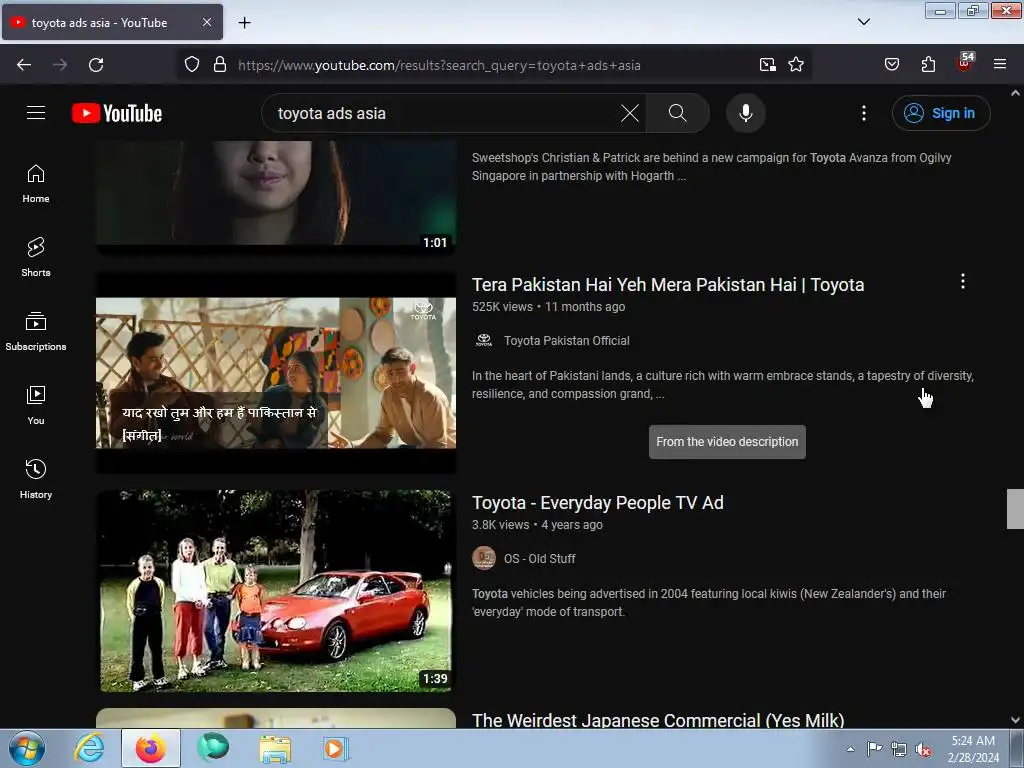Click the Action Center flag icon

click(x=874, y=749)
